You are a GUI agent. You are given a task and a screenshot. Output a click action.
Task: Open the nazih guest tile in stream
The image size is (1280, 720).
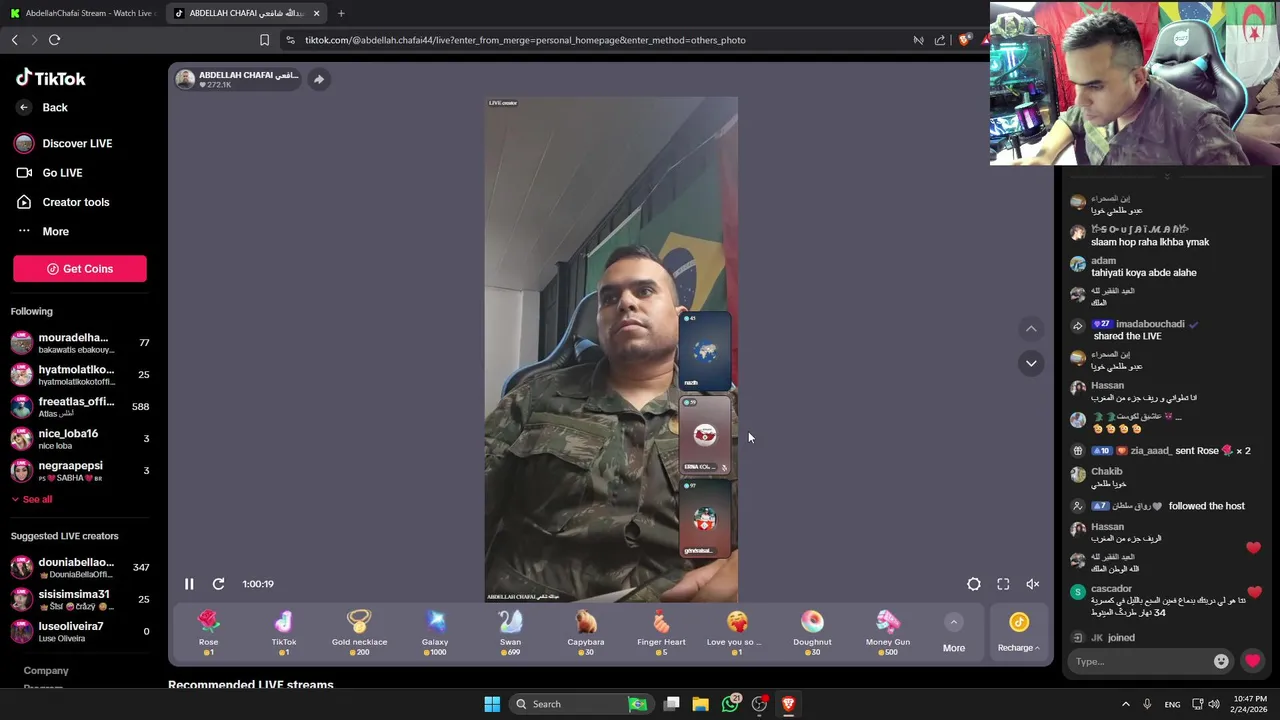pyautogui.click(x=705, y=350)
